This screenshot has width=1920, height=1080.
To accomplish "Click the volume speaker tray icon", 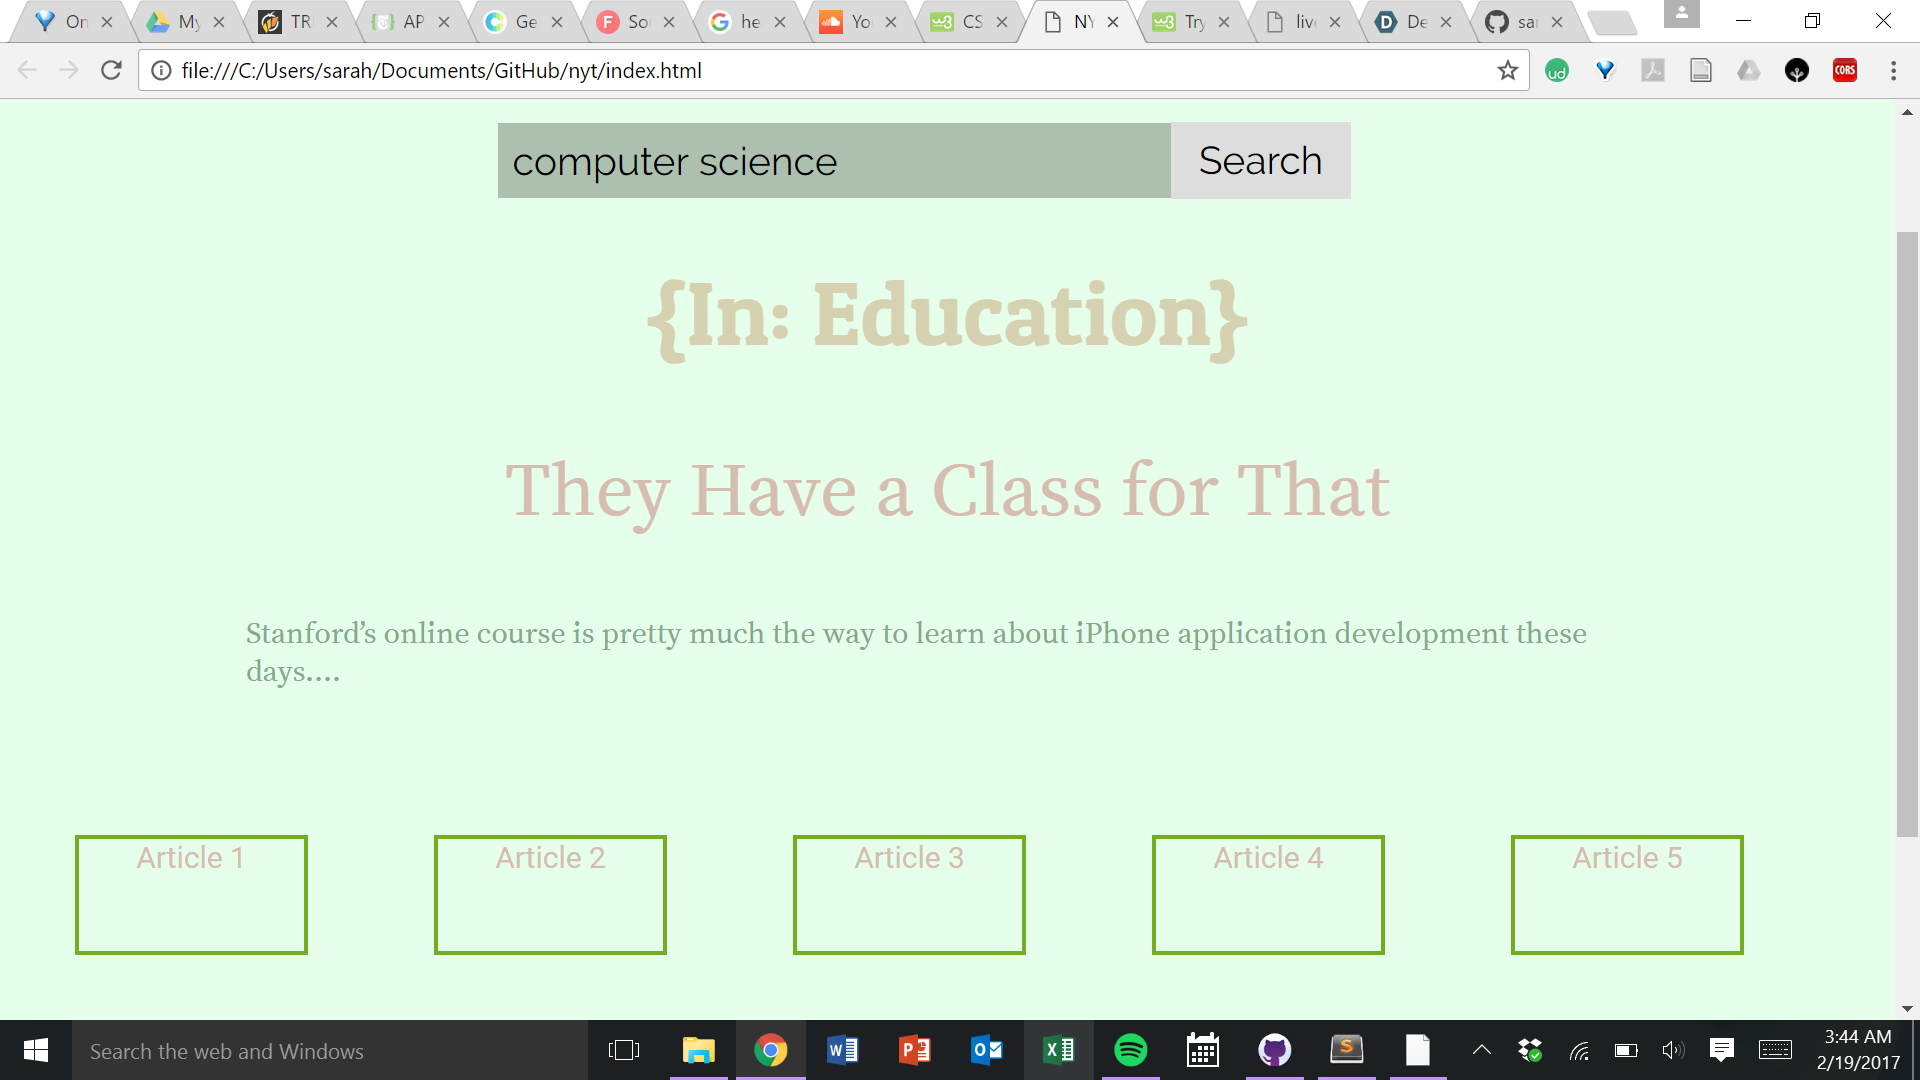I will (x=1672, y=1050).
